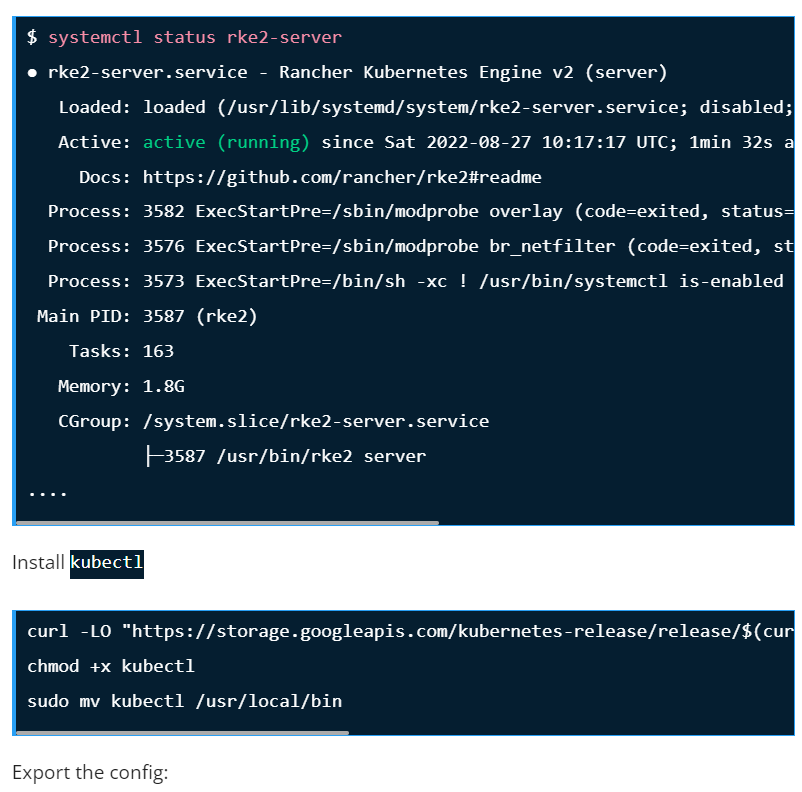This screenshot has height=792, width=802.
Task: Click the modprobe br_netfilter process line
Action: pyautogui.click(x=420, y=246)
